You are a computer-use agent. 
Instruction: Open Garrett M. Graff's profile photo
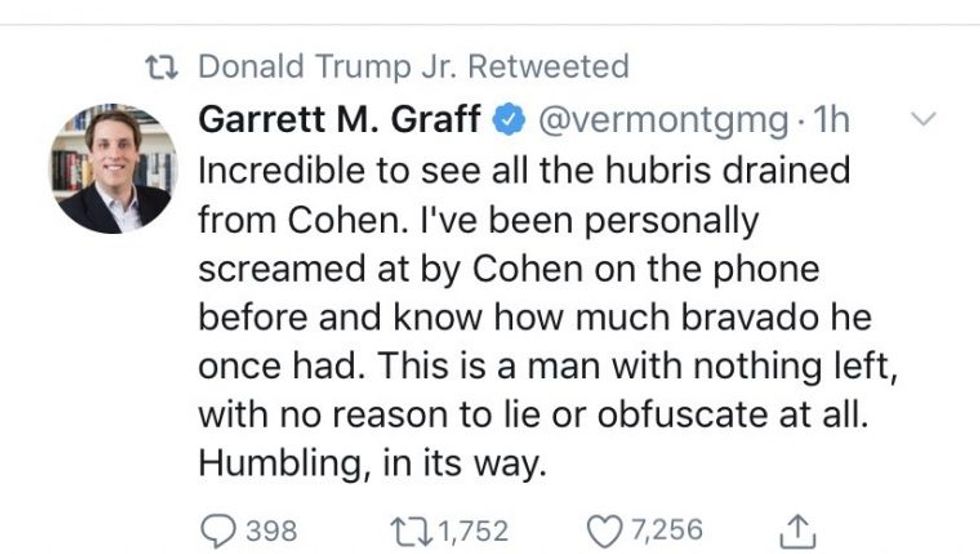(x=113, y=166)
